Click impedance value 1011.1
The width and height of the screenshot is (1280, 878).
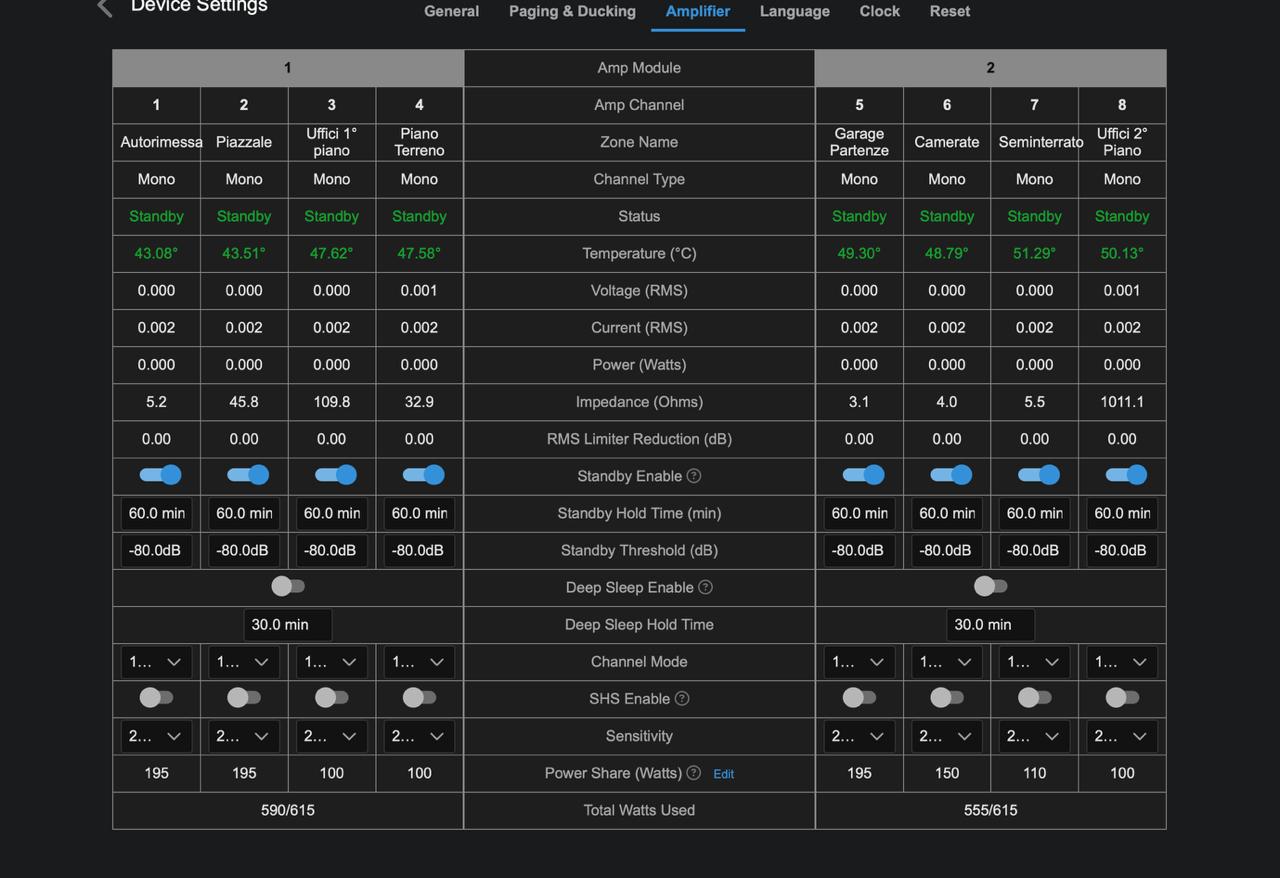(1122, 402)
